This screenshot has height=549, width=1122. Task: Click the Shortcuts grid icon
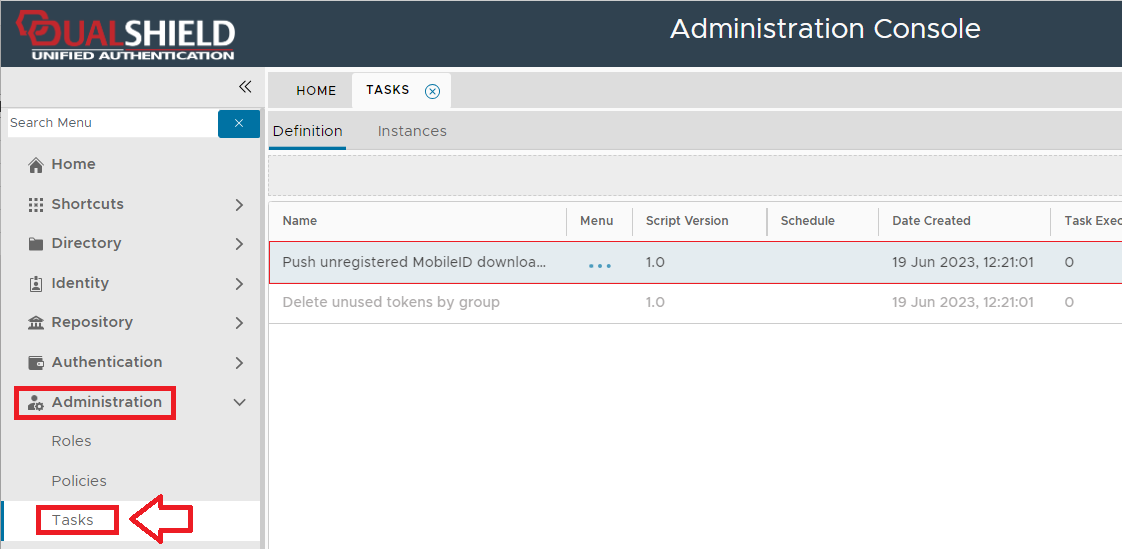pos(36,204)
